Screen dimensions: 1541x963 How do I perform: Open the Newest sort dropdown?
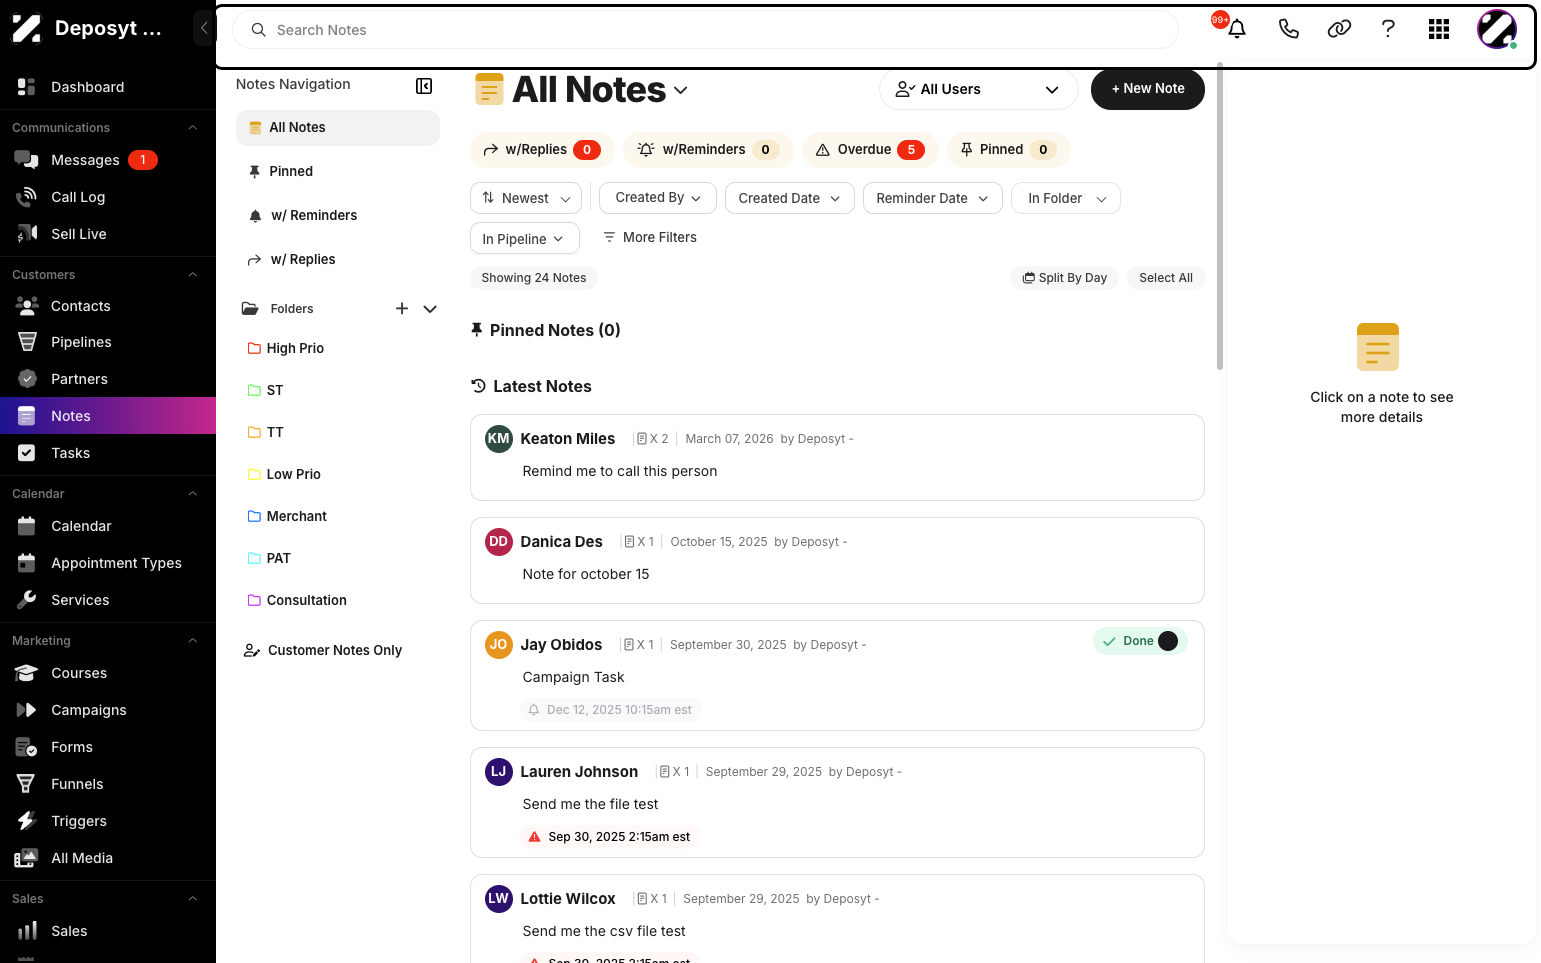pyautogui.click(x=526, y=198)
